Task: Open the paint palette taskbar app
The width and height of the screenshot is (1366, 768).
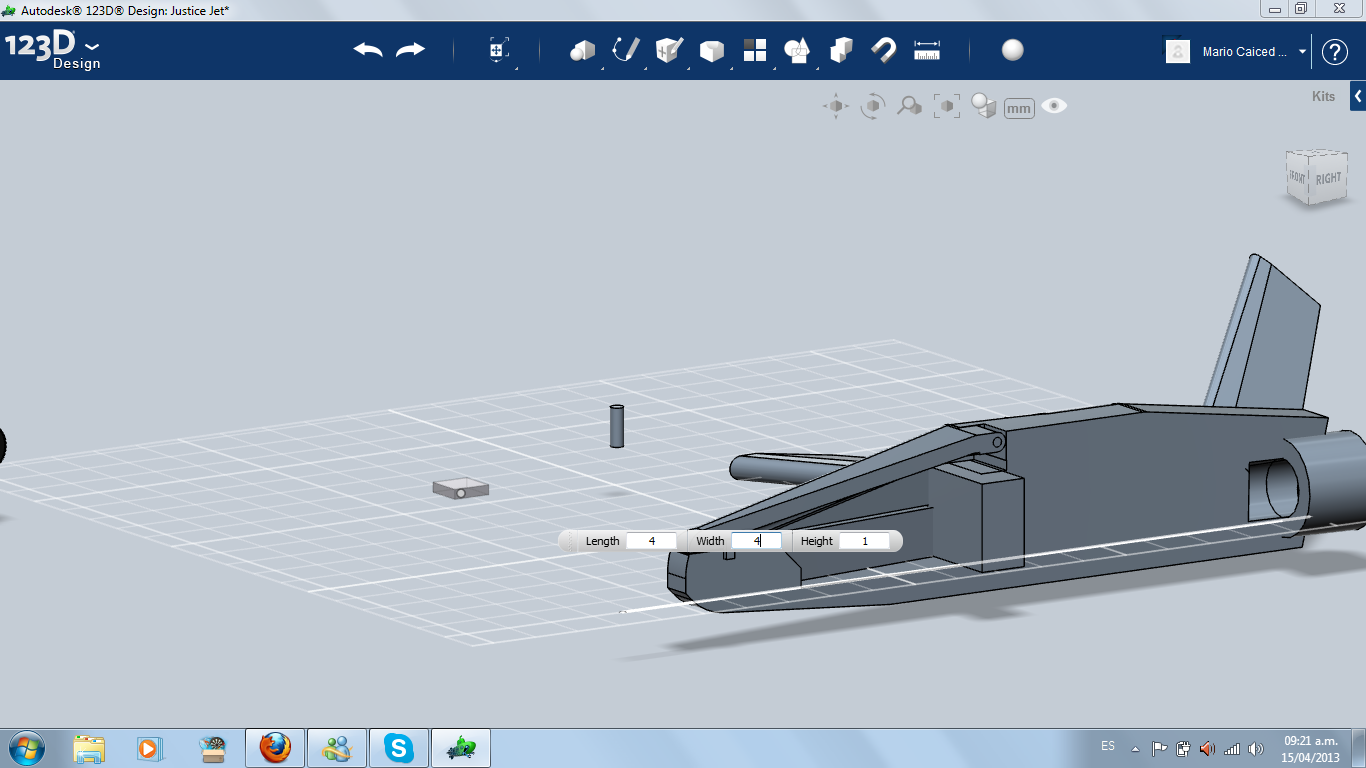Action: coord(213,748)
